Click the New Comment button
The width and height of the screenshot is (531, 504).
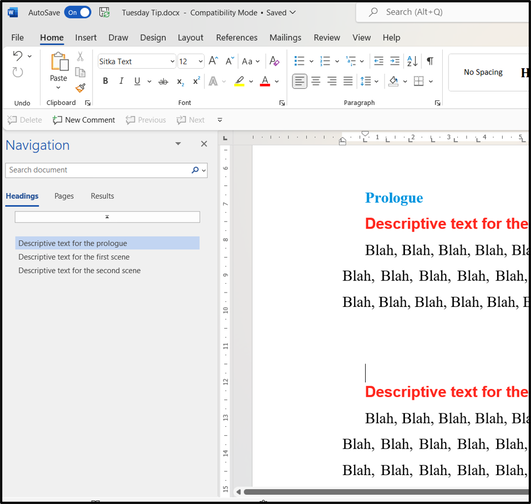(x=84, y=120)
